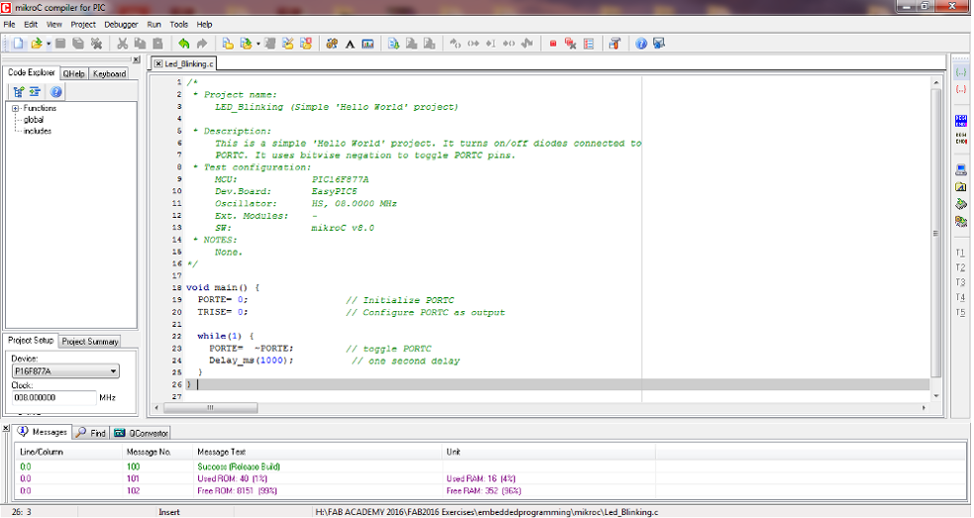Switch to the Keyboard tab
Screen dimensions: 974x518
point(109,73)
